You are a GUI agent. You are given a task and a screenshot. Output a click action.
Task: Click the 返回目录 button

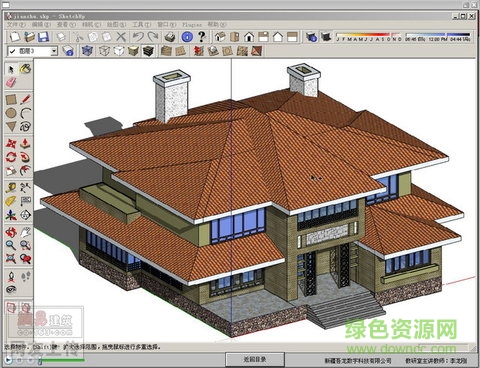click(x=255, y=360)
